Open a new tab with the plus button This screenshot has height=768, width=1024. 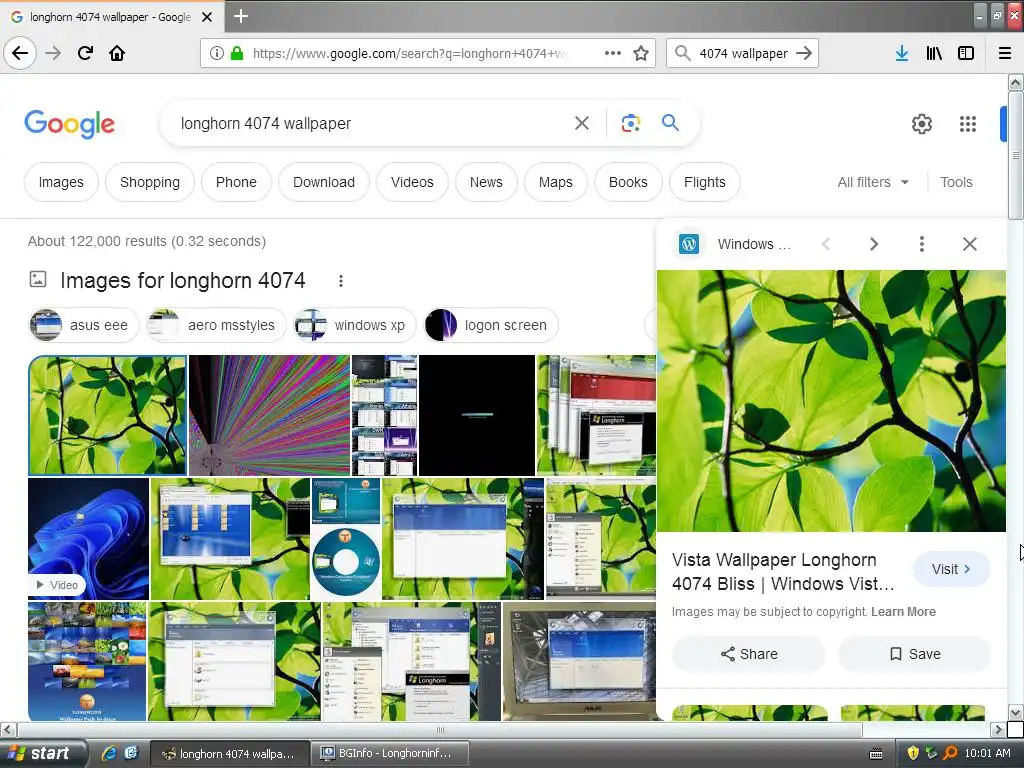241,16
